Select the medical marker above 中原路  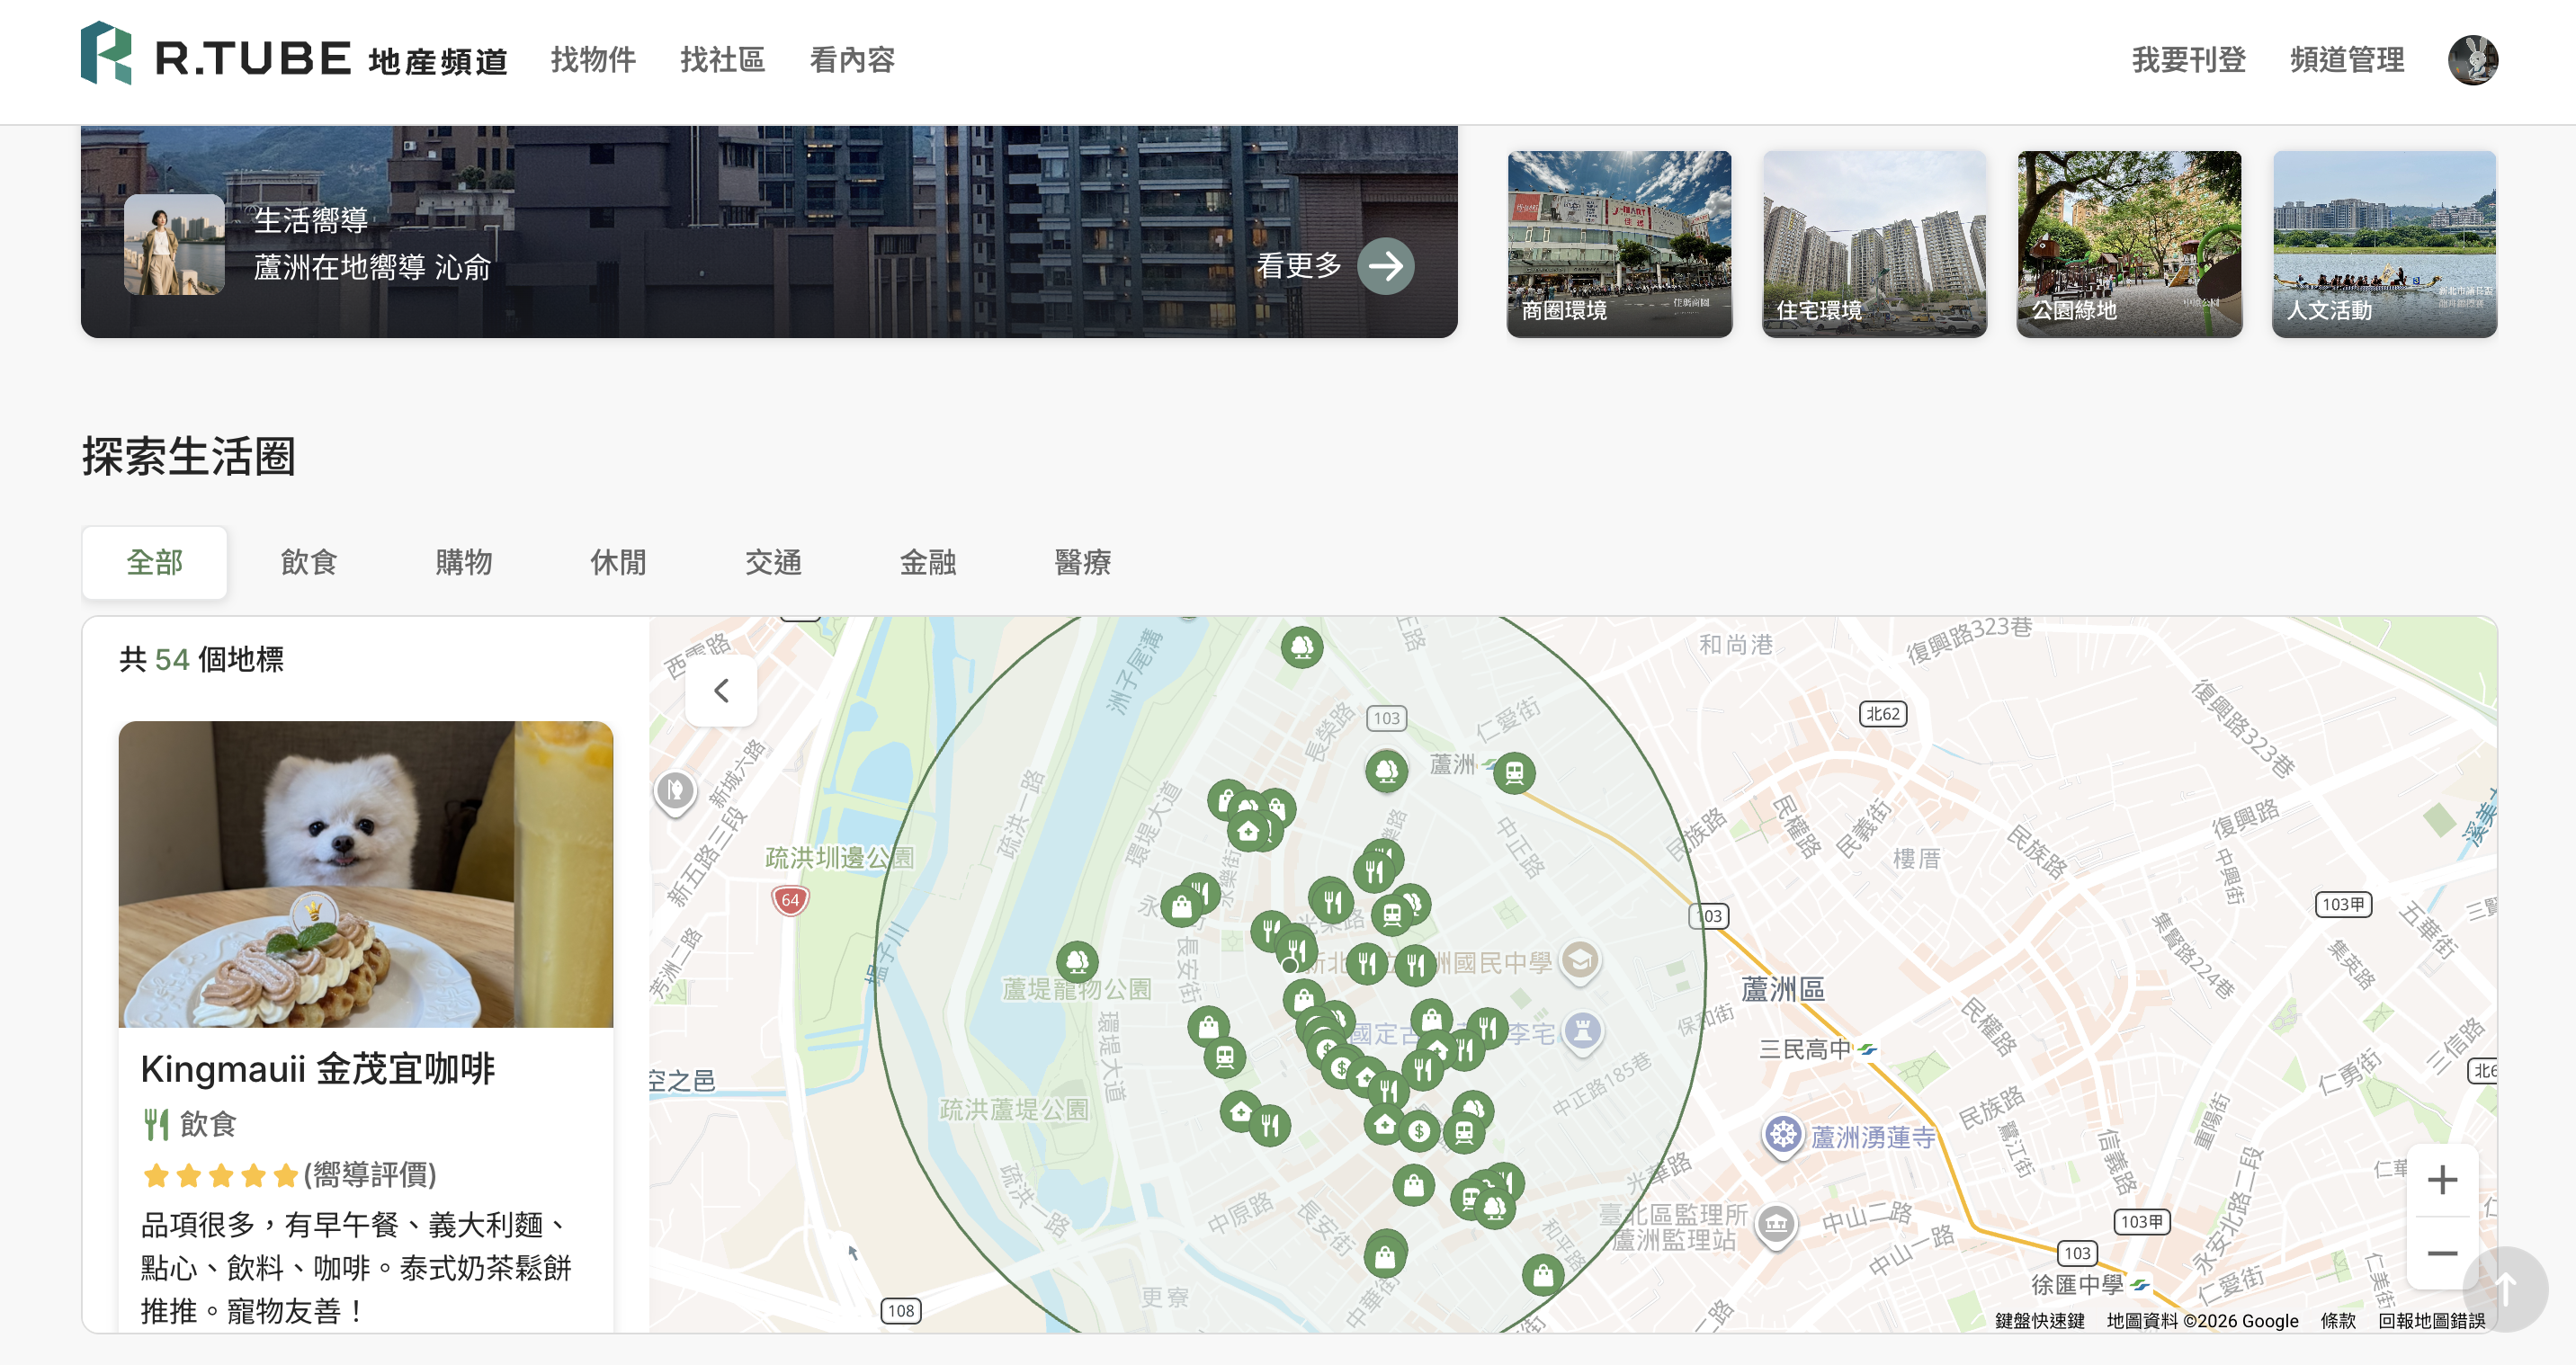point(1241,1112)
